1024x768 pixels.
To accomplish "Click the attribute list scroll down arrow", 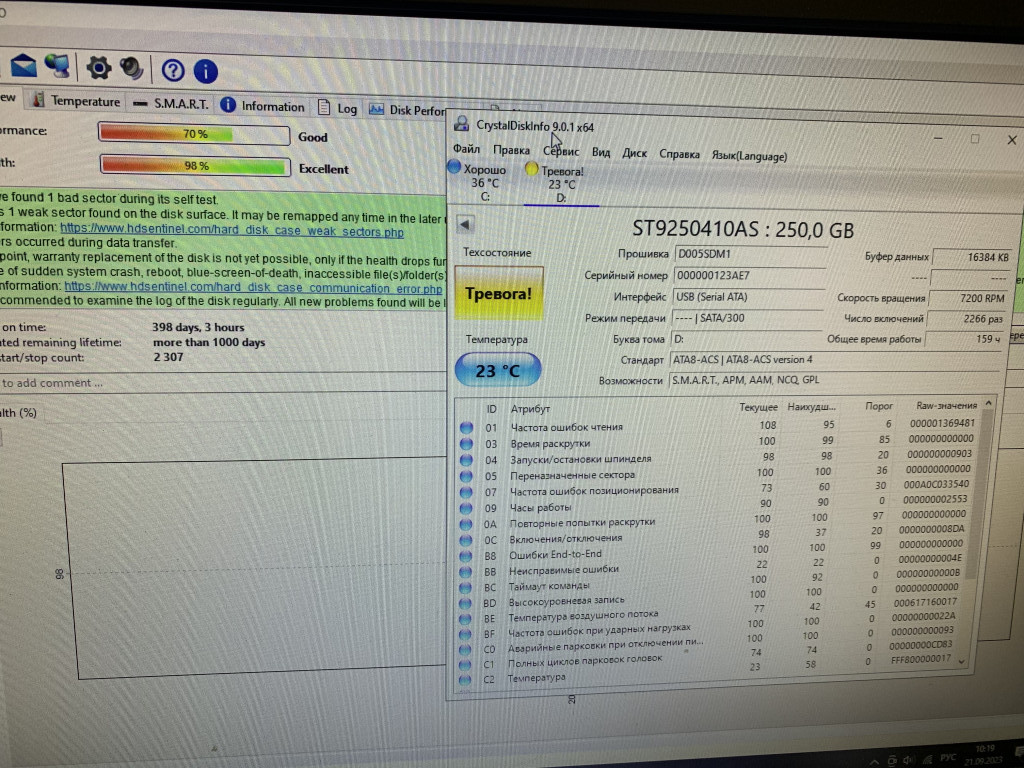I will (962, 661).
